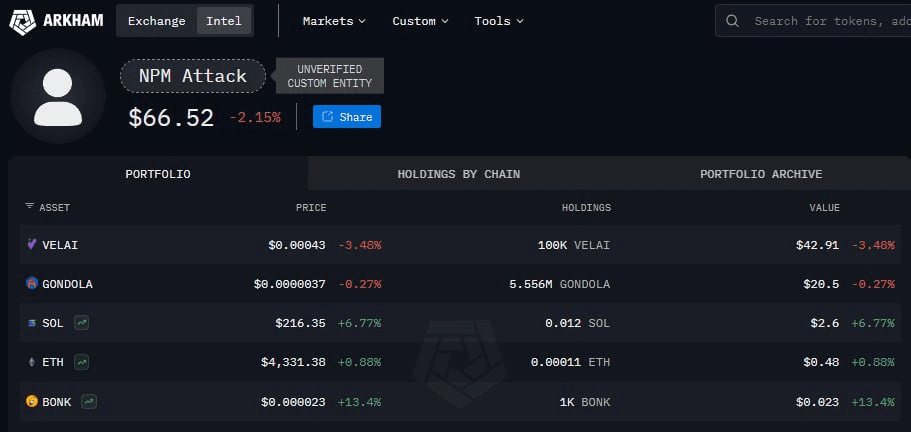Click the Share button

347,117
